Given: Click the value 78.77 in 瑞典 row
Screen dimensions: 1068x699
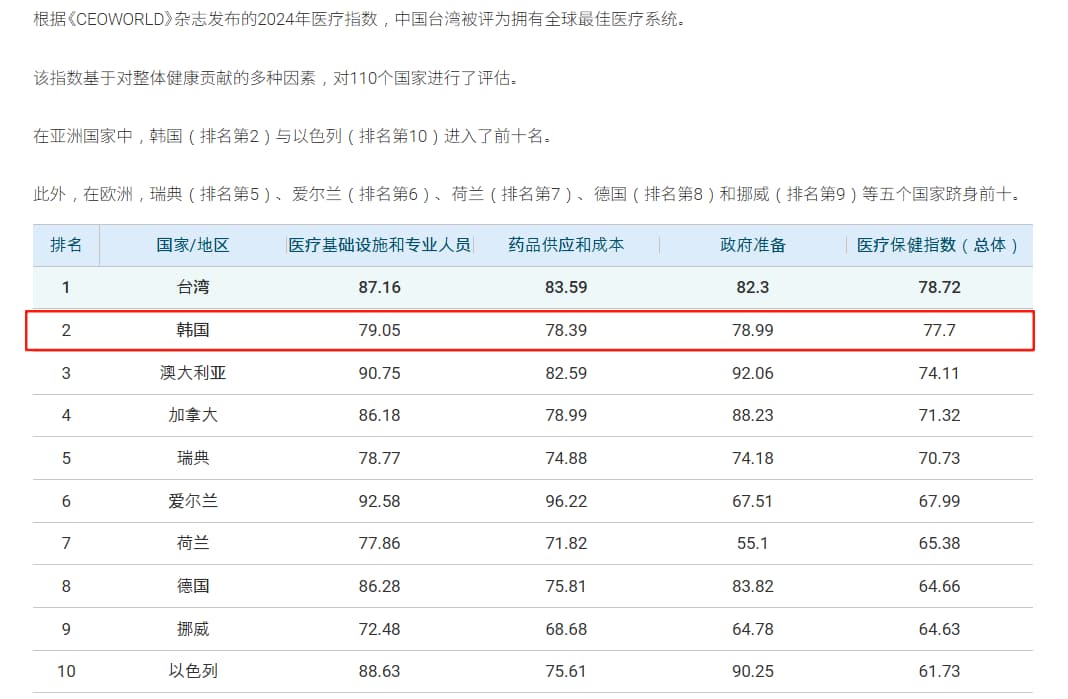Looking at the screenshot, I should [x=379, y=459].
